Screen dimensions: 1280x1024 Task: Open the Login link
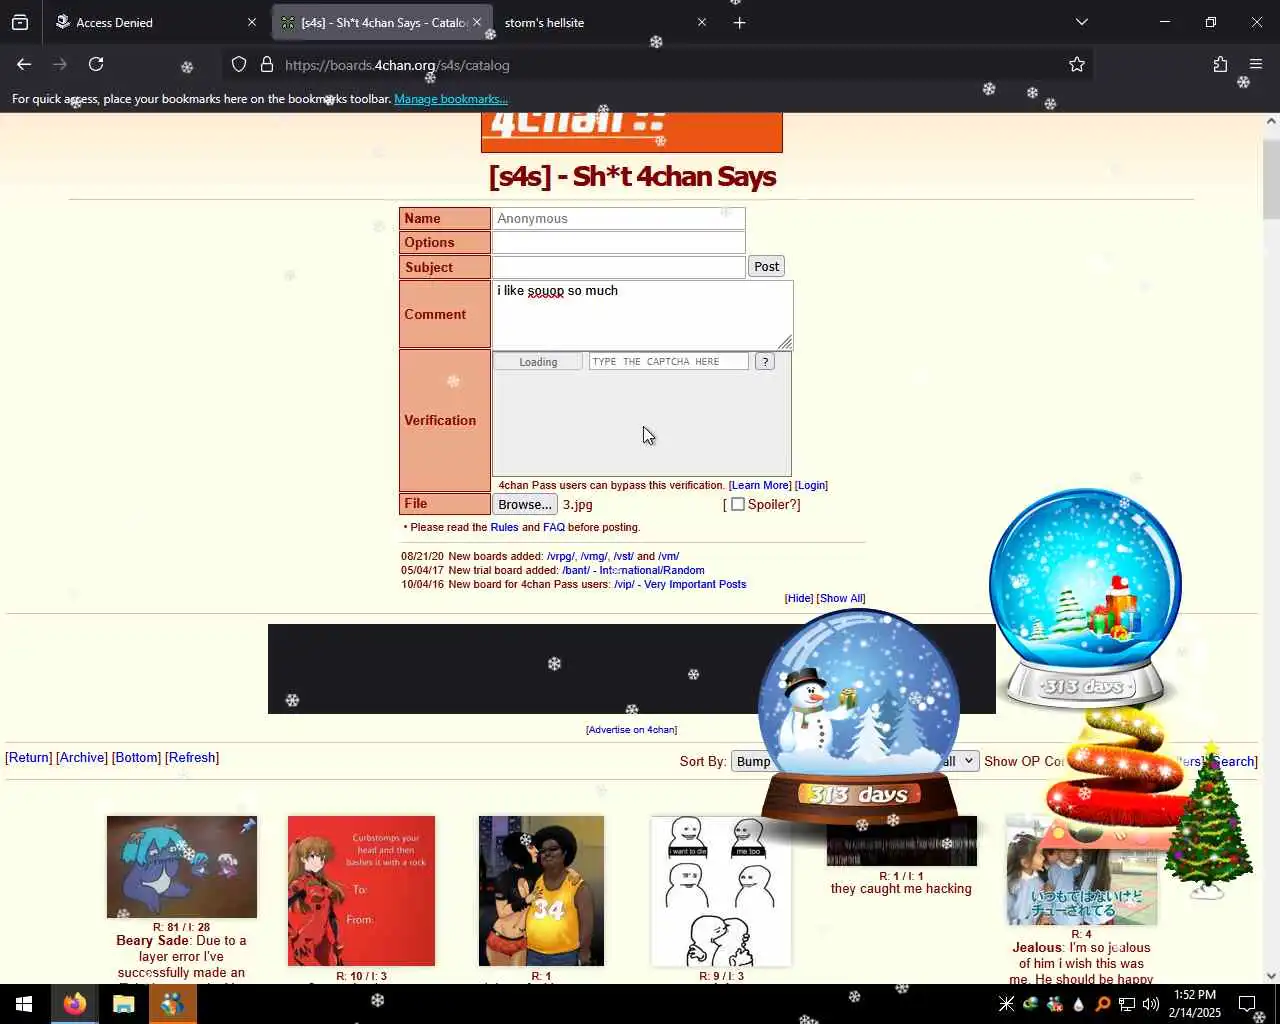coord(812,485)
